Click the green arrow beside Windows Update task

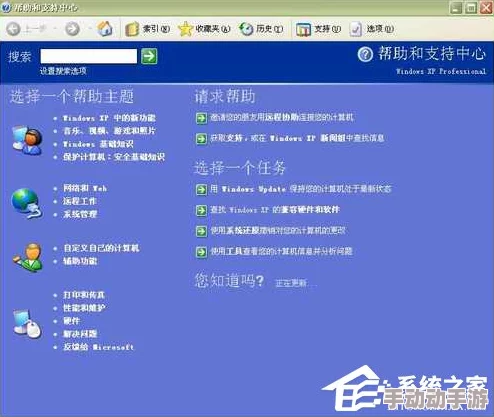coord(201,190)
